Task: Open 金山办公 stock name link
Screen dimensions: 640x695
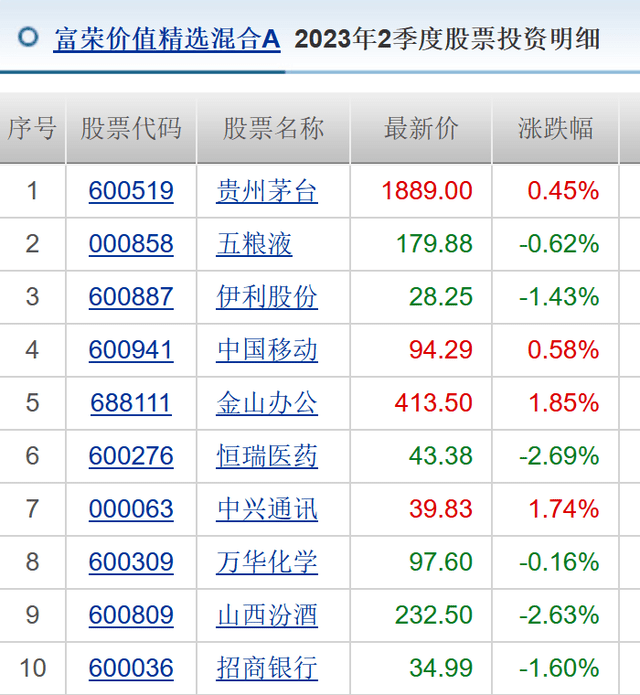Action: click(267, 403)
